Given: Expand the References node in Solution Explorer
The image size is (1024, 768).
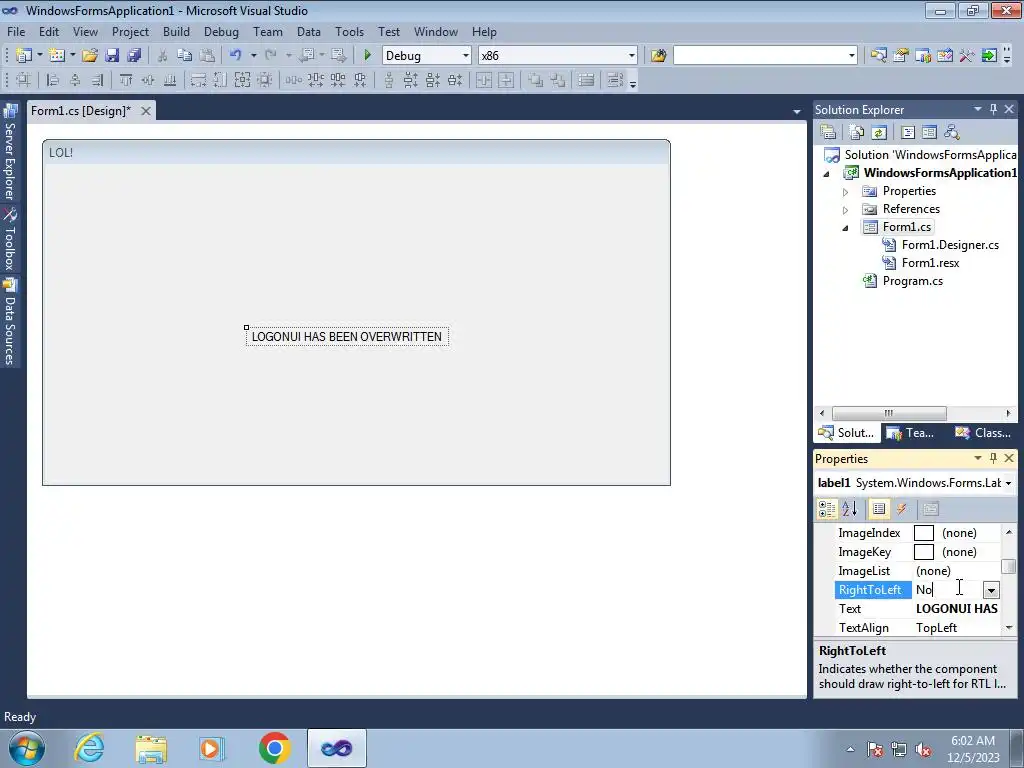Looking at the screenshot, I should [x=845, y=210].
